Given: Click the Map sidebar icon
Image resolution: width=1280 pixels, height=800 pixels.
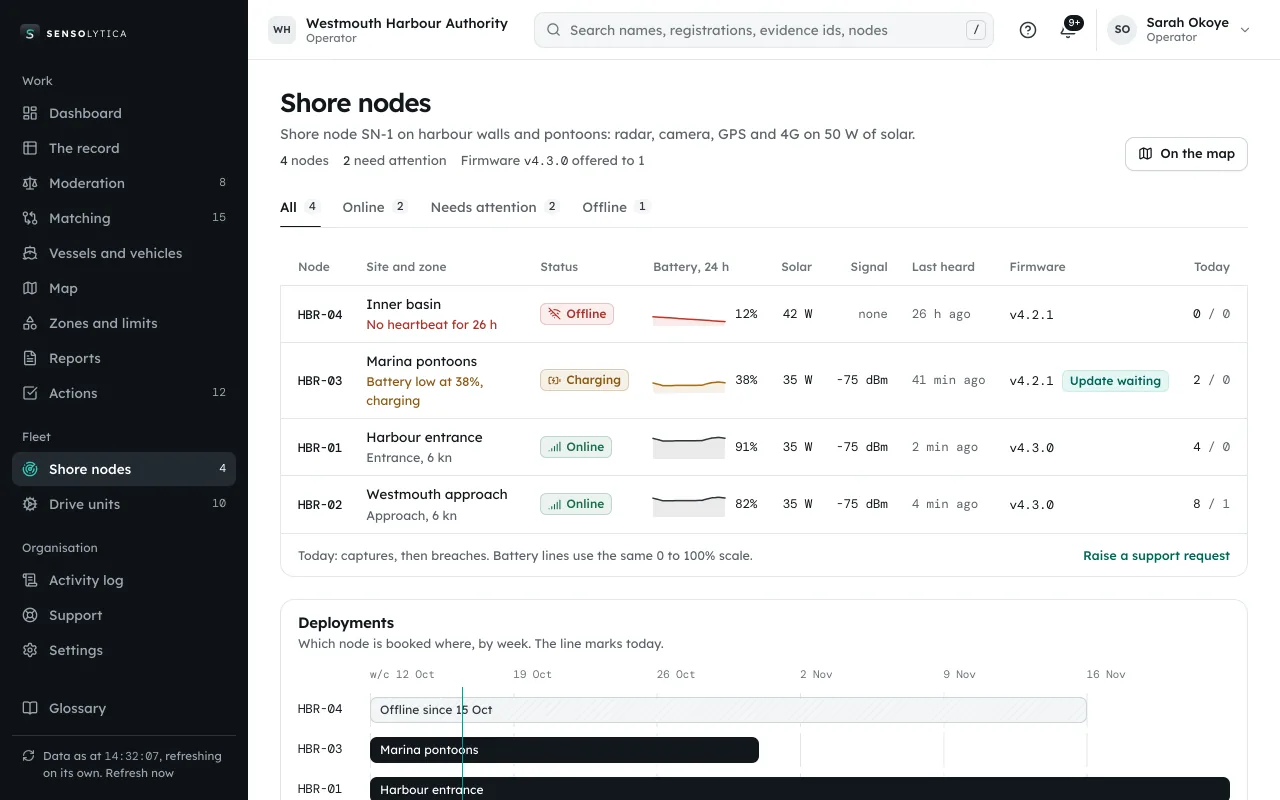Looking at the screenshot, I should (x=30, y=288).
